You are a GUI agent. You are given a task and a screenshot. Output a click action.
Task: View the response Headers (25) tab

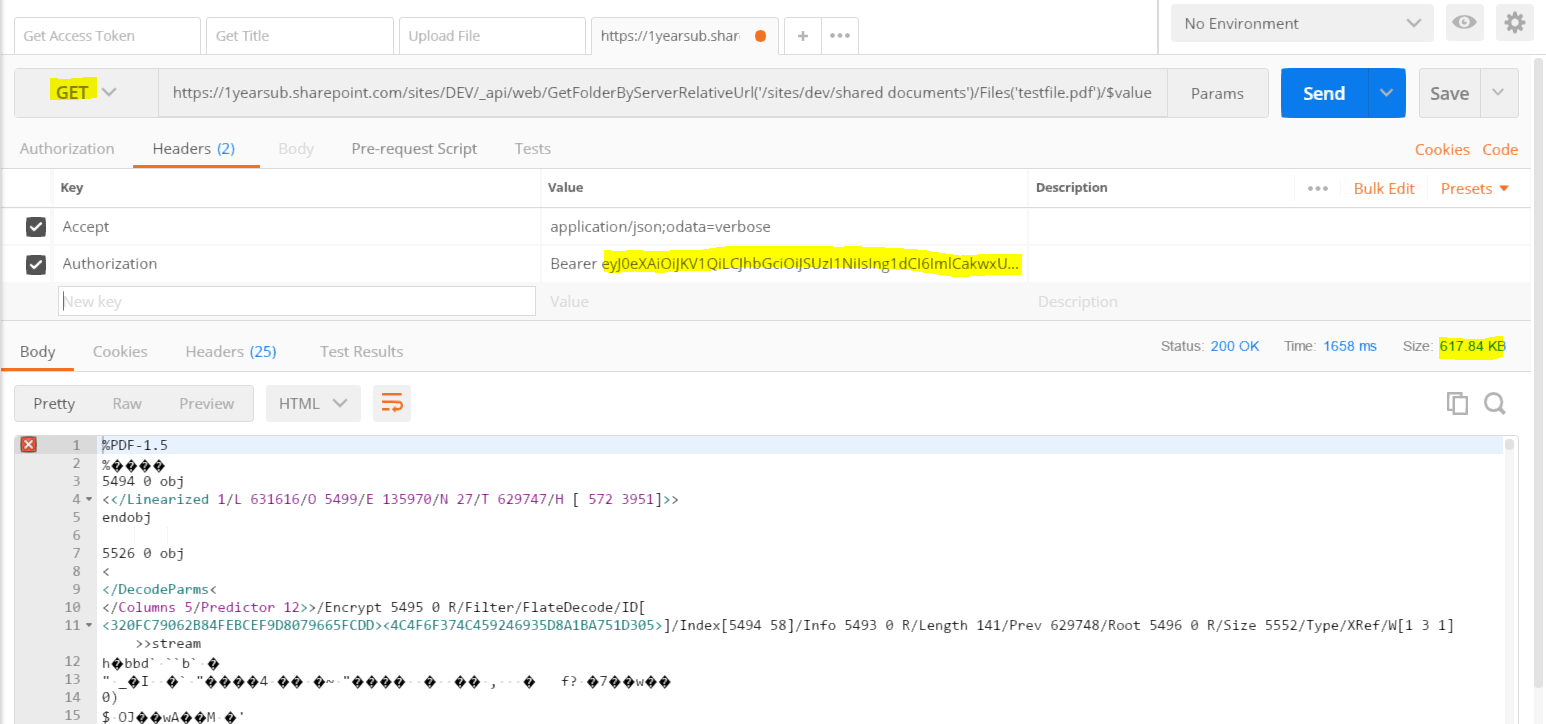(x=230, y=351)
